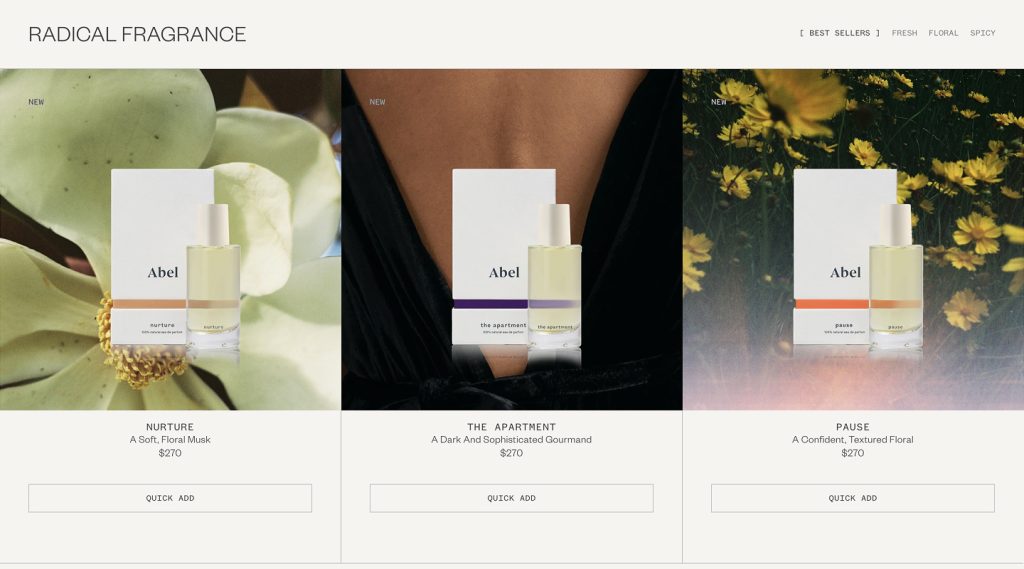Open the Nurture product image
The height and width of the screenshot is (569, 1024).
(170, 240)
